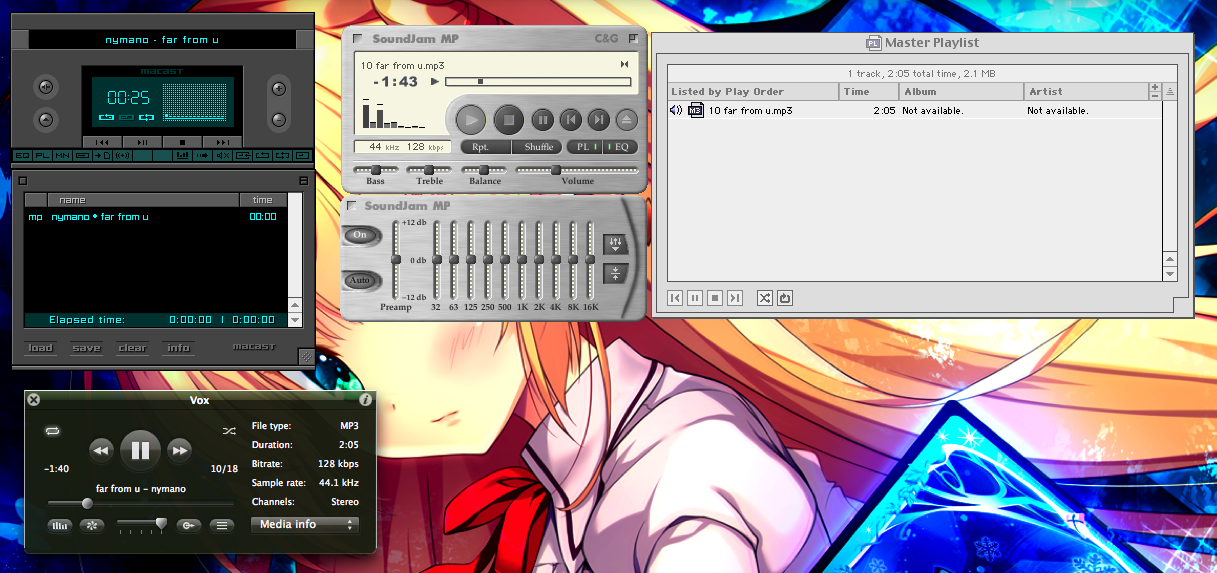Toggle the EQ button in SoundJam
This screenshot has height=573, width=1217.
pos(620,147)
